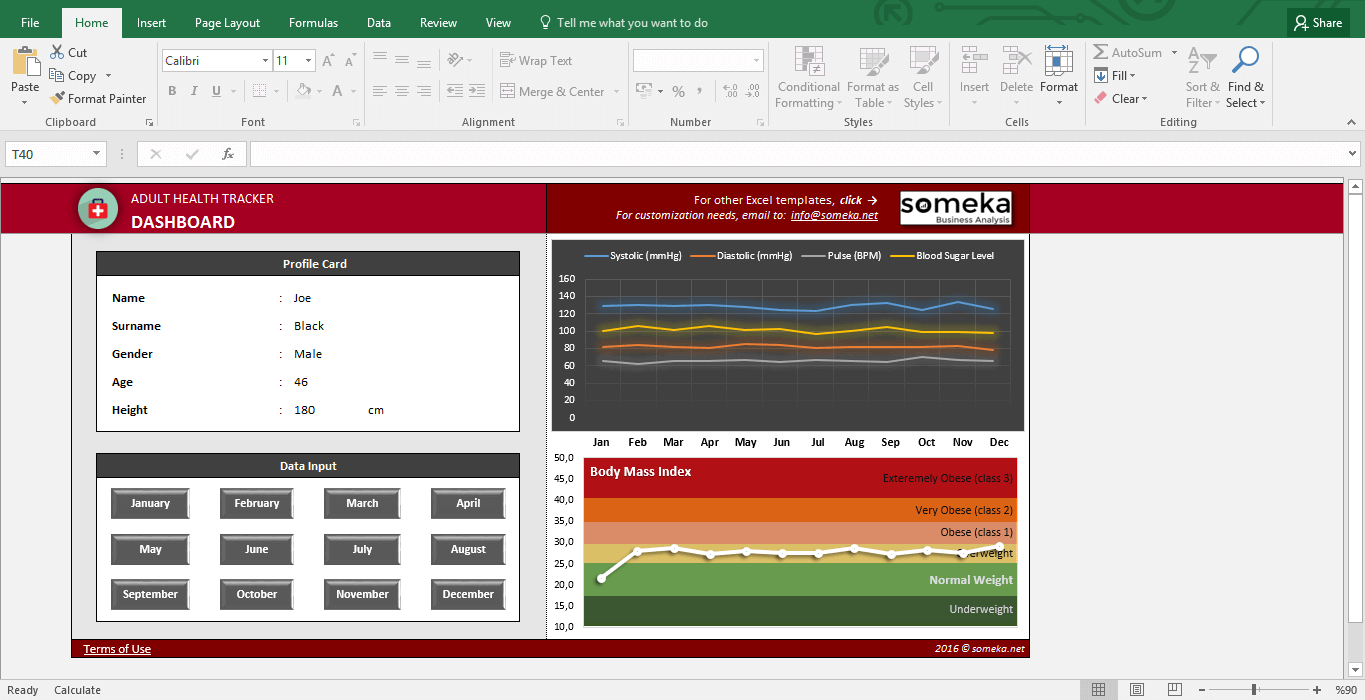Open the number format dropdown
The image size is (1365, 700).
click(x=755, y=61)
